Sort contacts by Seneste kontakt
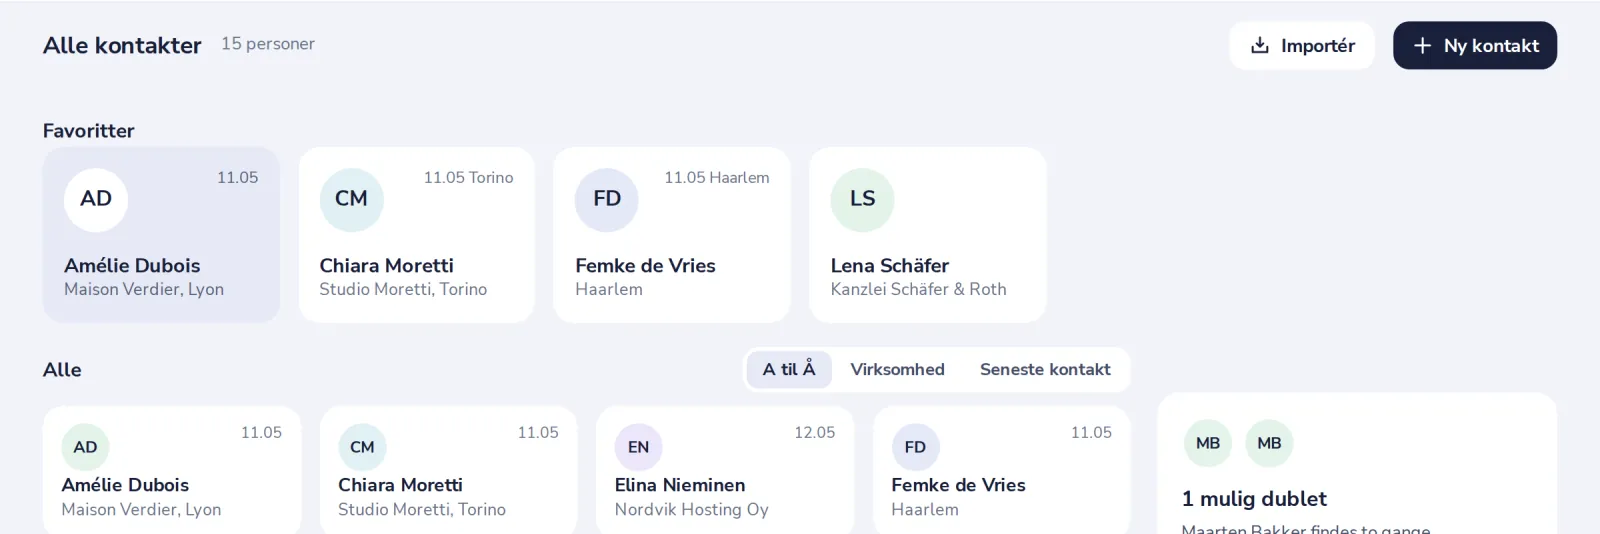 [1045, 369]
